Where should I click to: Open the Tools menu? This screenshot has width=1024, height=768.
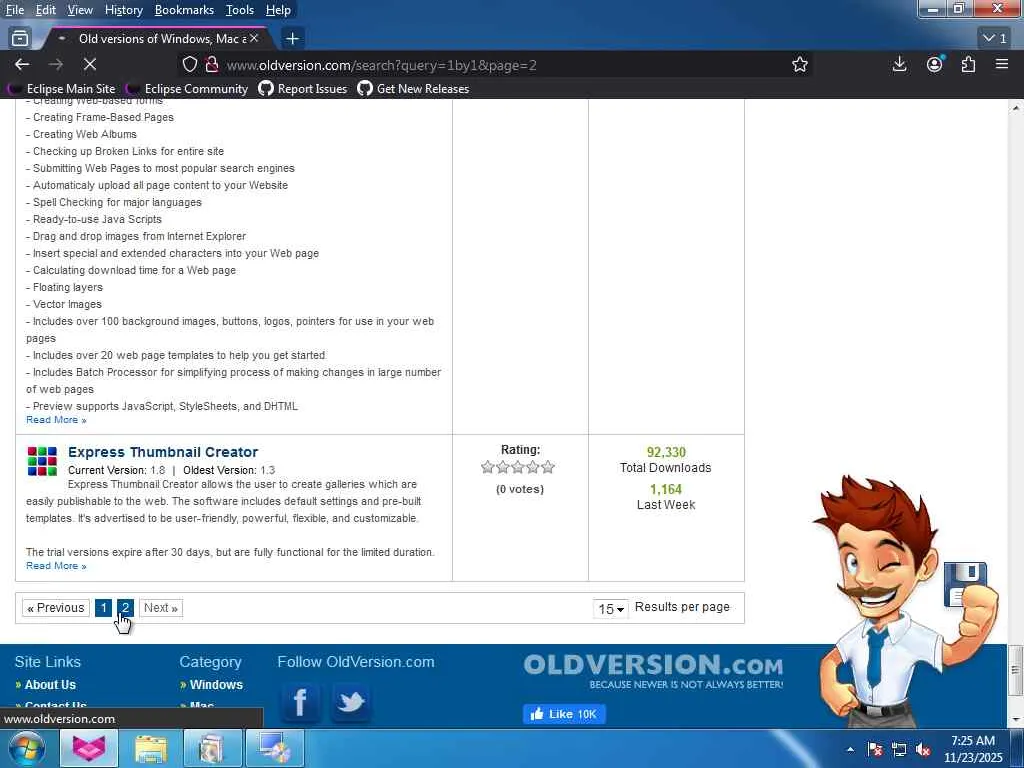240,10
